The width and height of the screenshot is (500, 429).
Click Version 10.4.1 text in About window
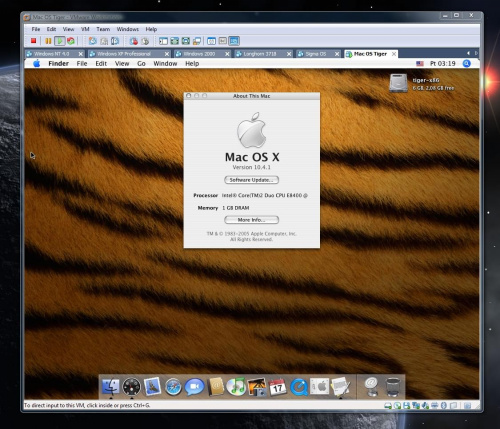[x=251, y=167]
